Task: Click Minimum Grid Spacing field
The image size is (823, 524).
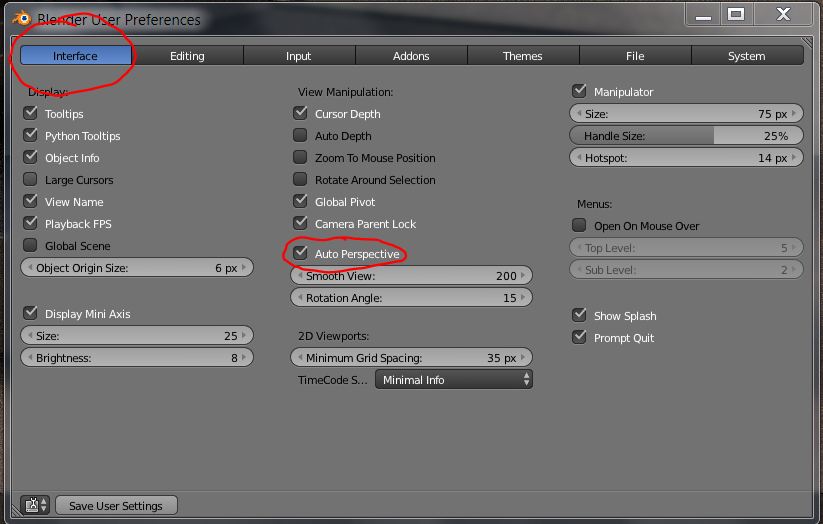Action: click(x=412, y=358)
